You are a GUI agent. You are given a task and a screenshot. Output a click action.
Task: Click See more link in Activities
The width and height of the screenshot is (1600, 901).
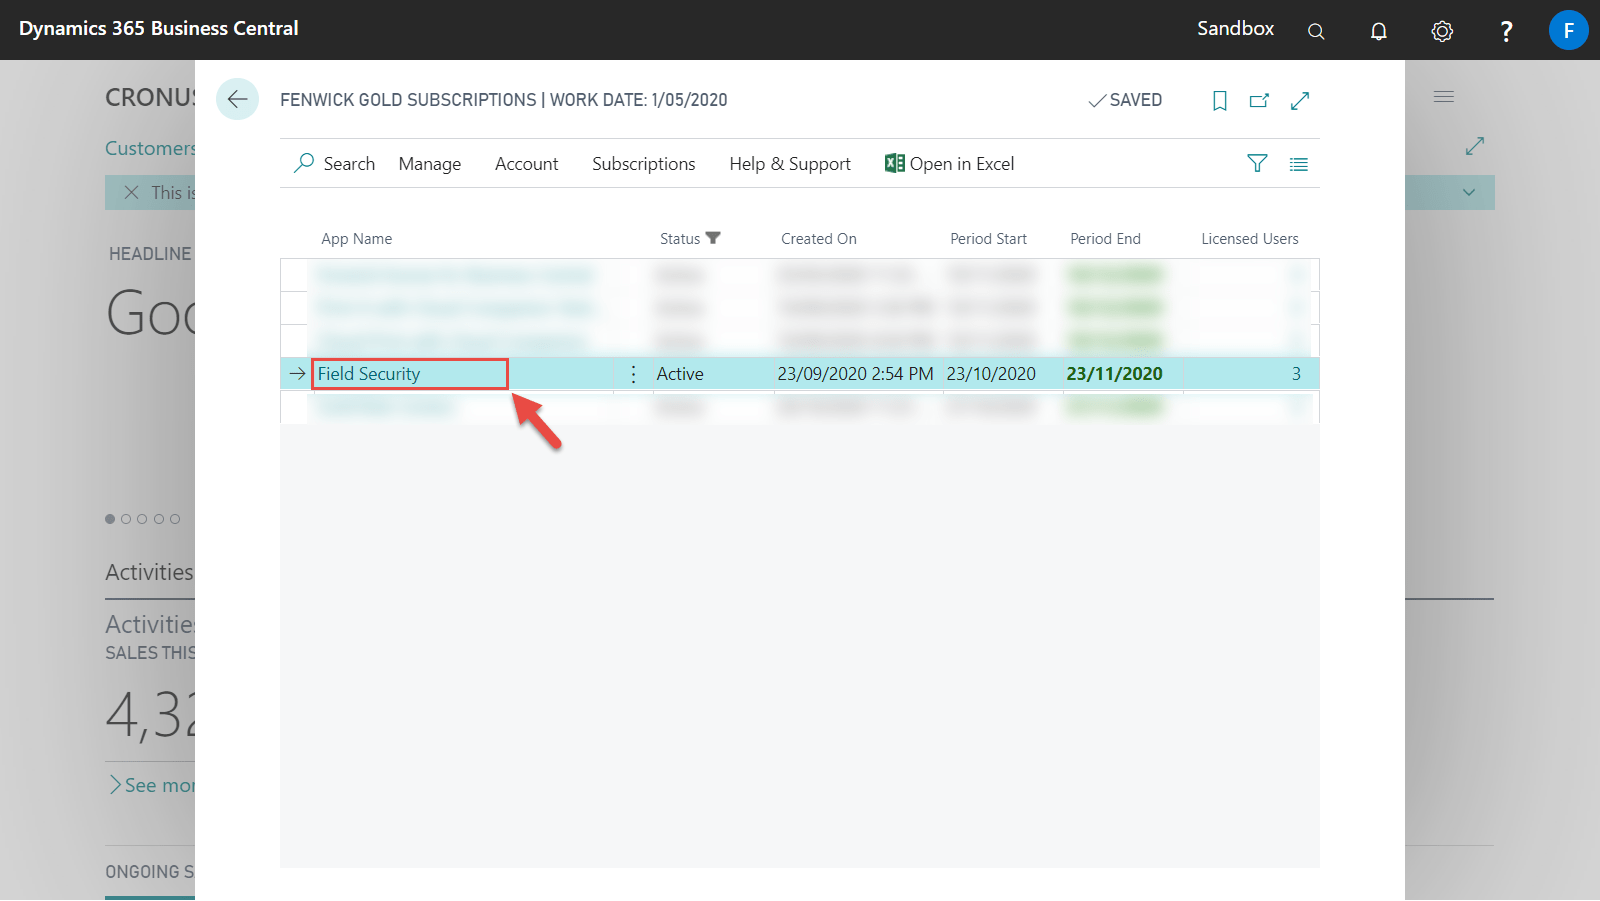[x=152, y=785]
